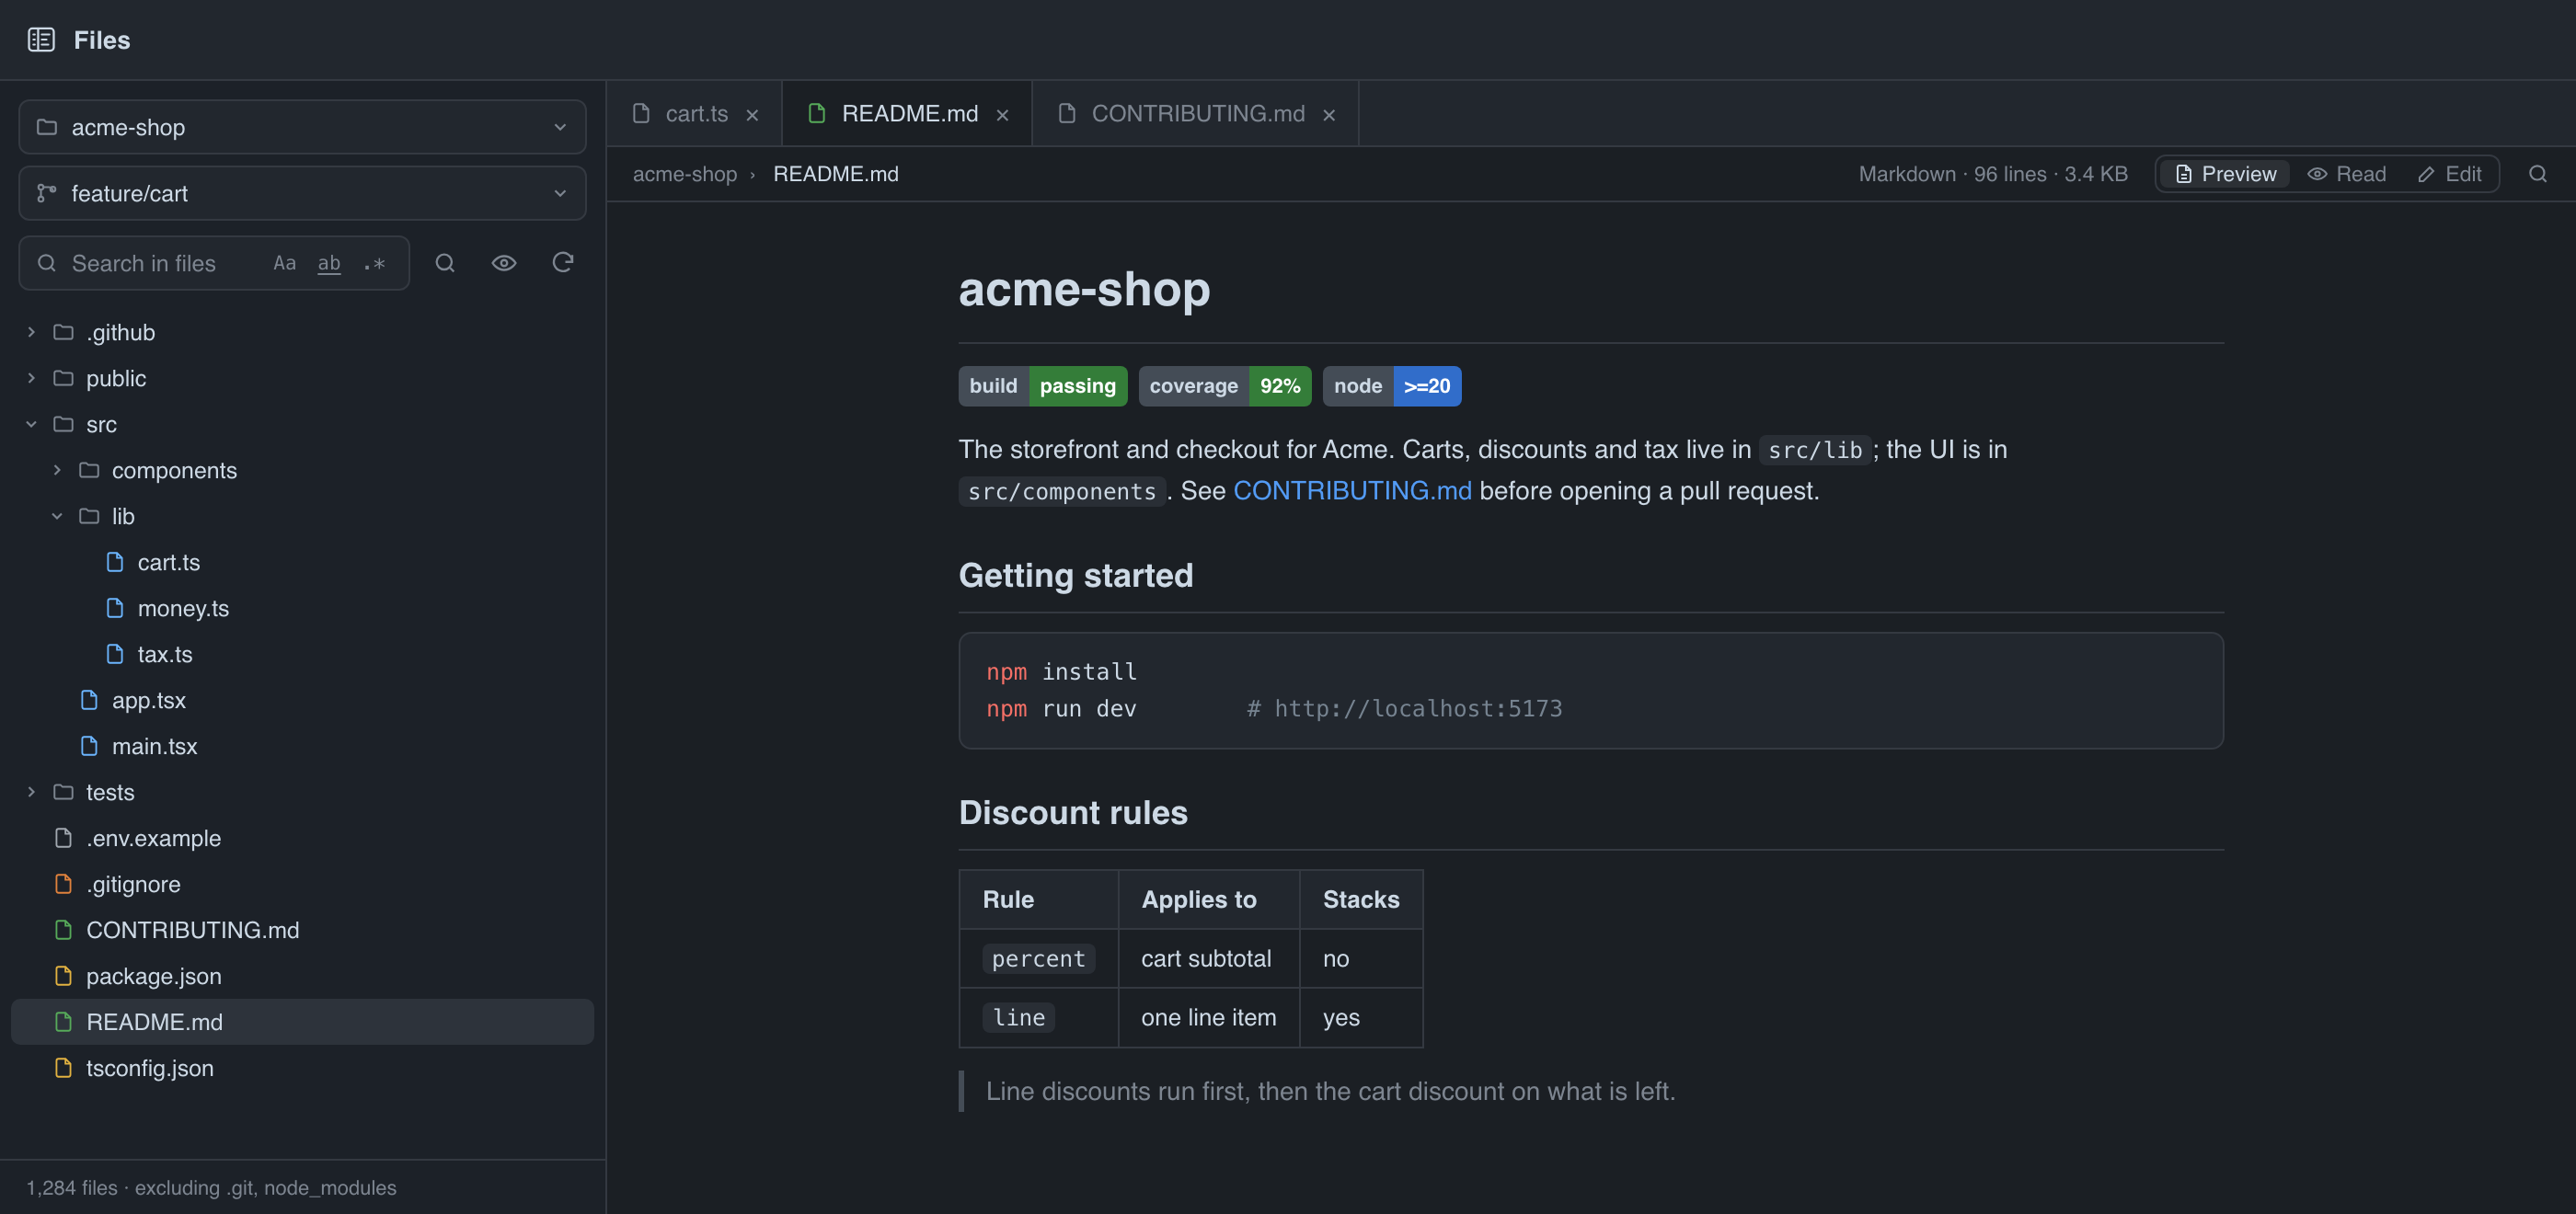The height and width of the screenshot is (1214, 2576).
Task: Collapse the src folder
Action: [x=31, y=424]
